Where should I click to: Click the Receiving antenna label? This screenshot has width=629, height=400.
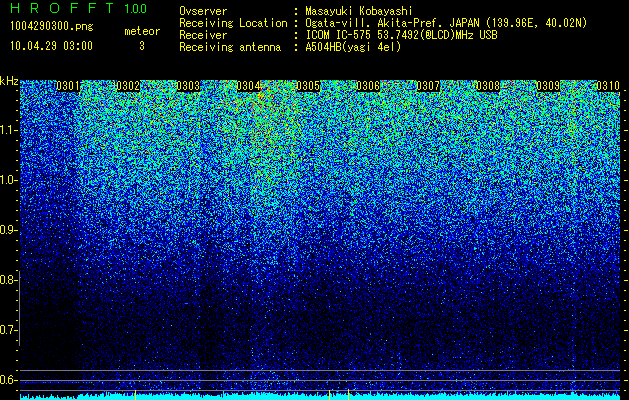point(230,47)
